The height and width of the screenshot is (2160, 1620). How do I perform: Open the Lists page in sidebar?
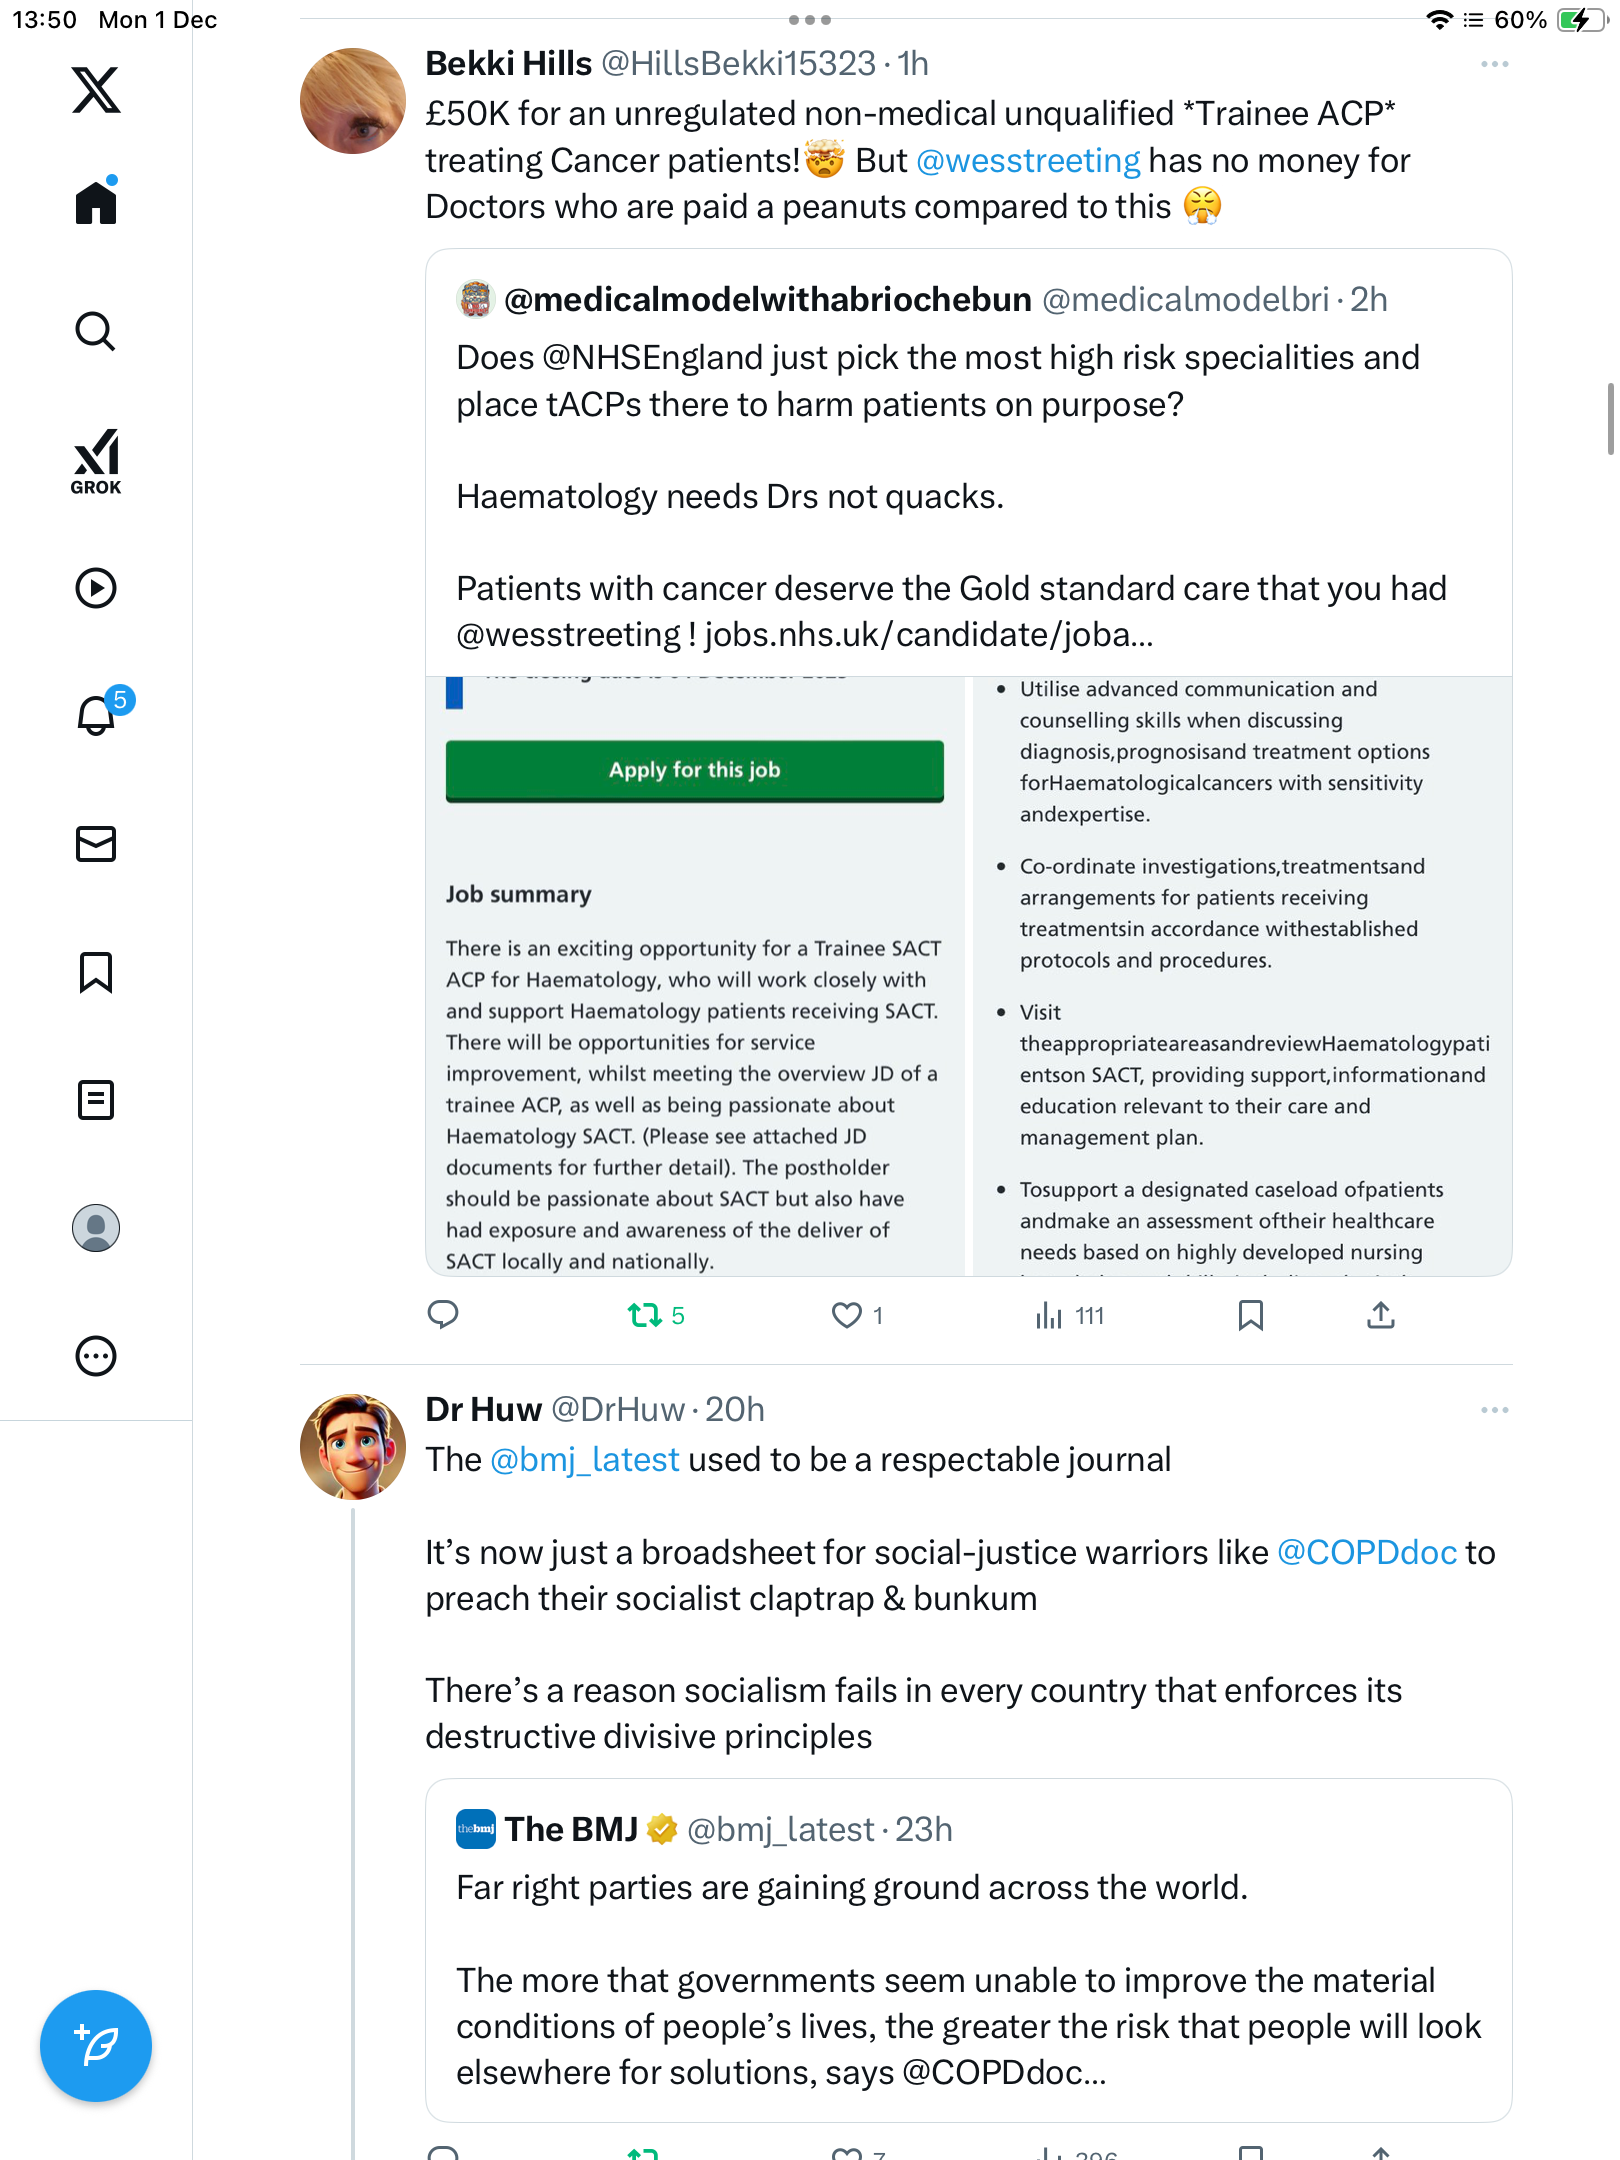click(x=96, y=1100)
